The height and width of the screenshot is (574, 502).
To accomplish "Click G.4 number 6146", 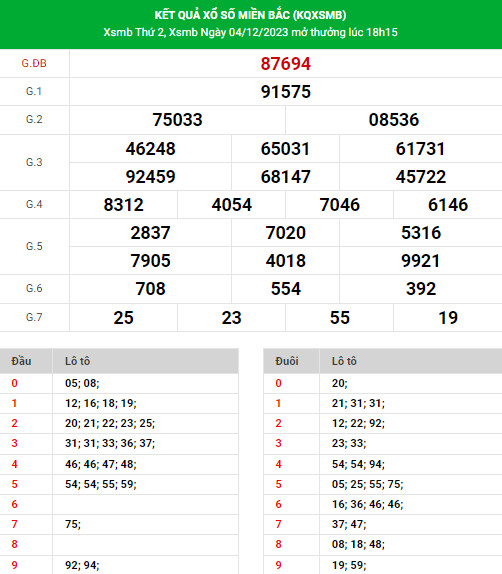I will coord(448,205).
